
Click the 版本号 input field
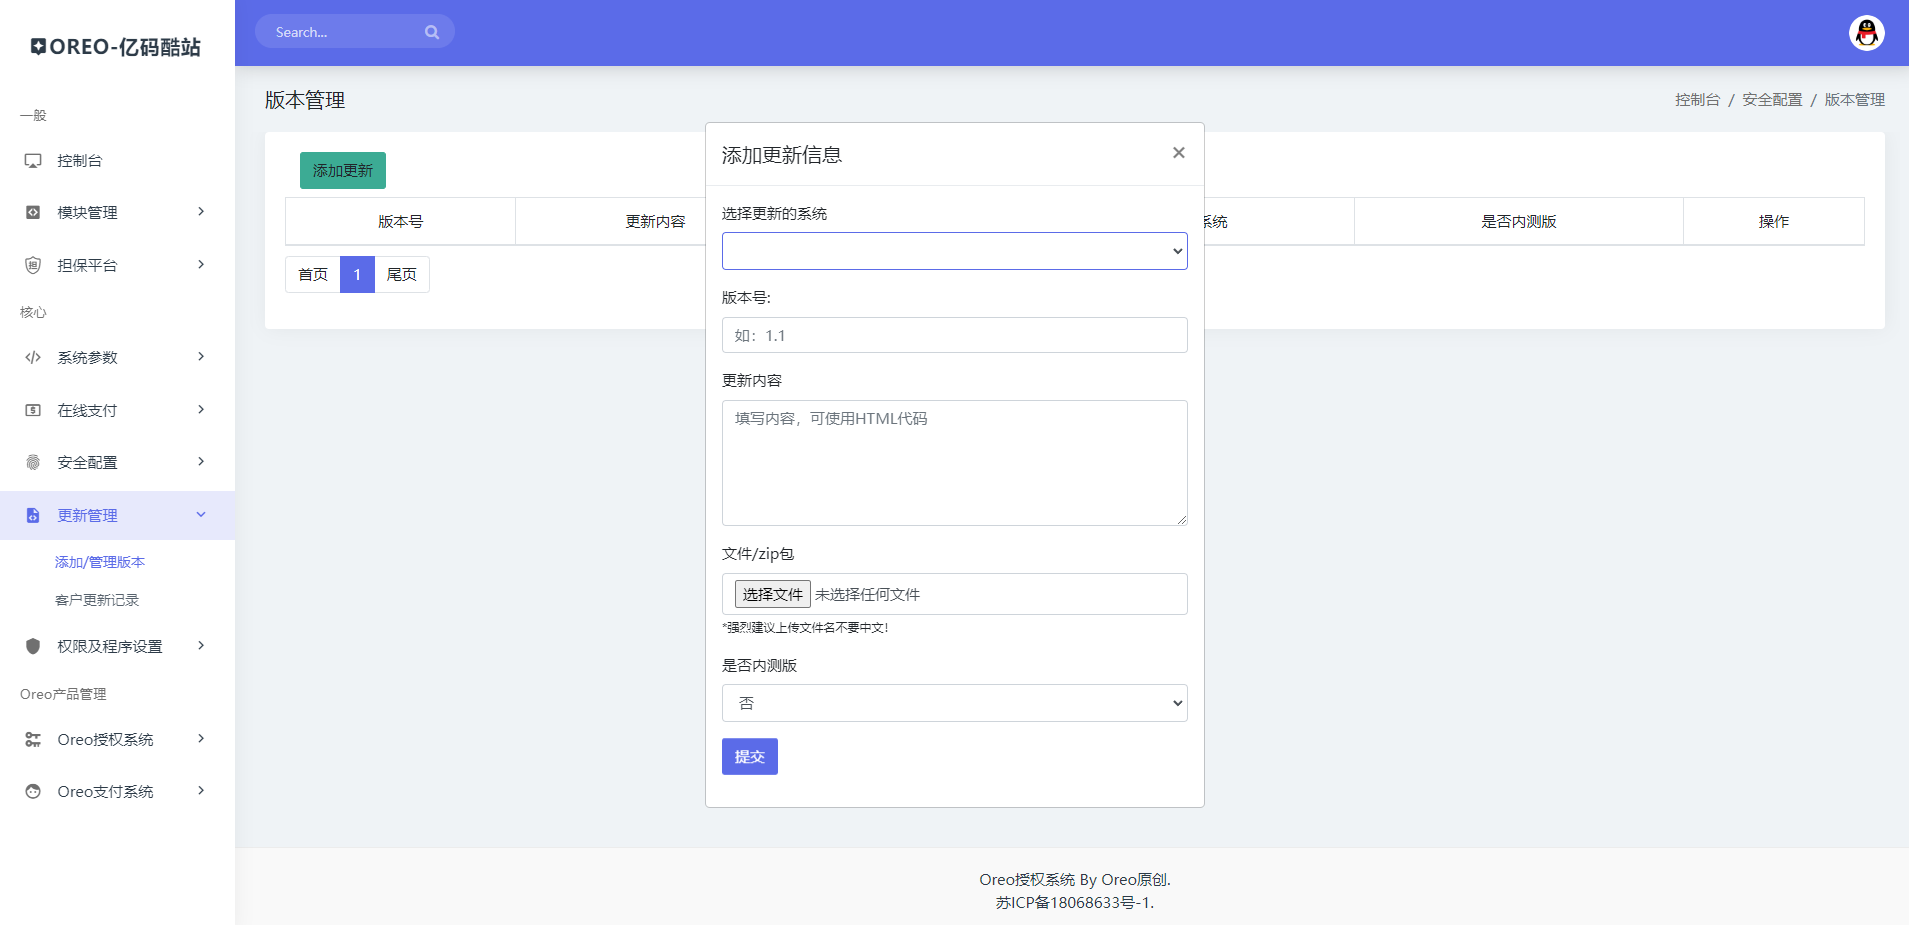coord(954,335)
